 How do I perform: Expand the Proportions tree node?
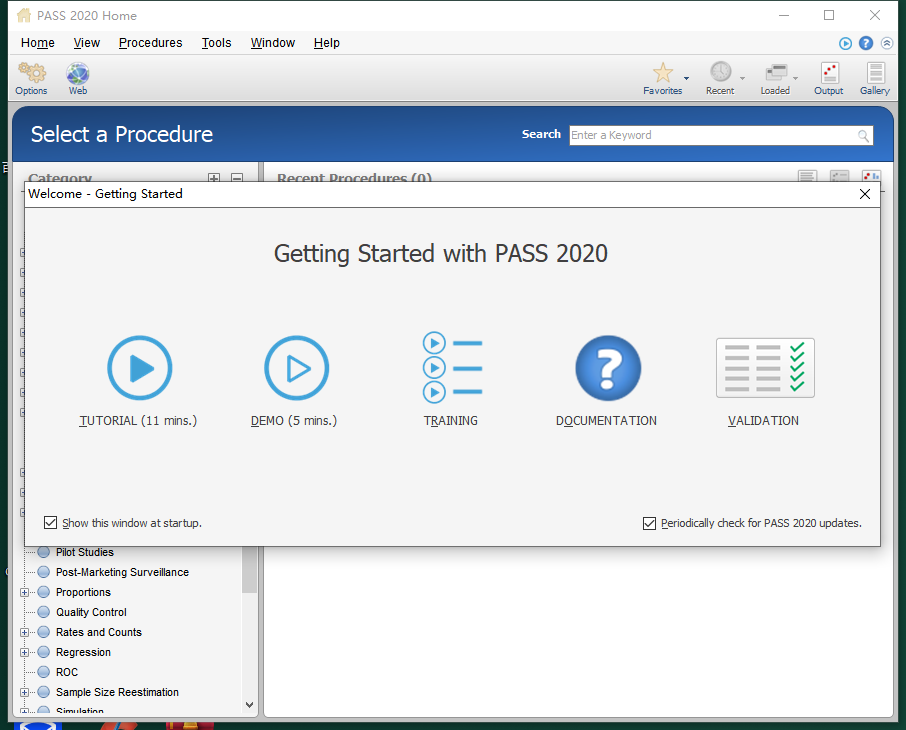click(24, 592)
